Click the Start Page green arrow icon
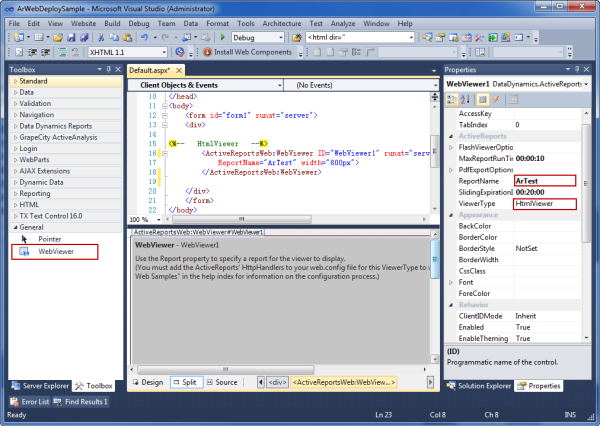The height and width of the screenshot is (426, 600). (493, 38)
